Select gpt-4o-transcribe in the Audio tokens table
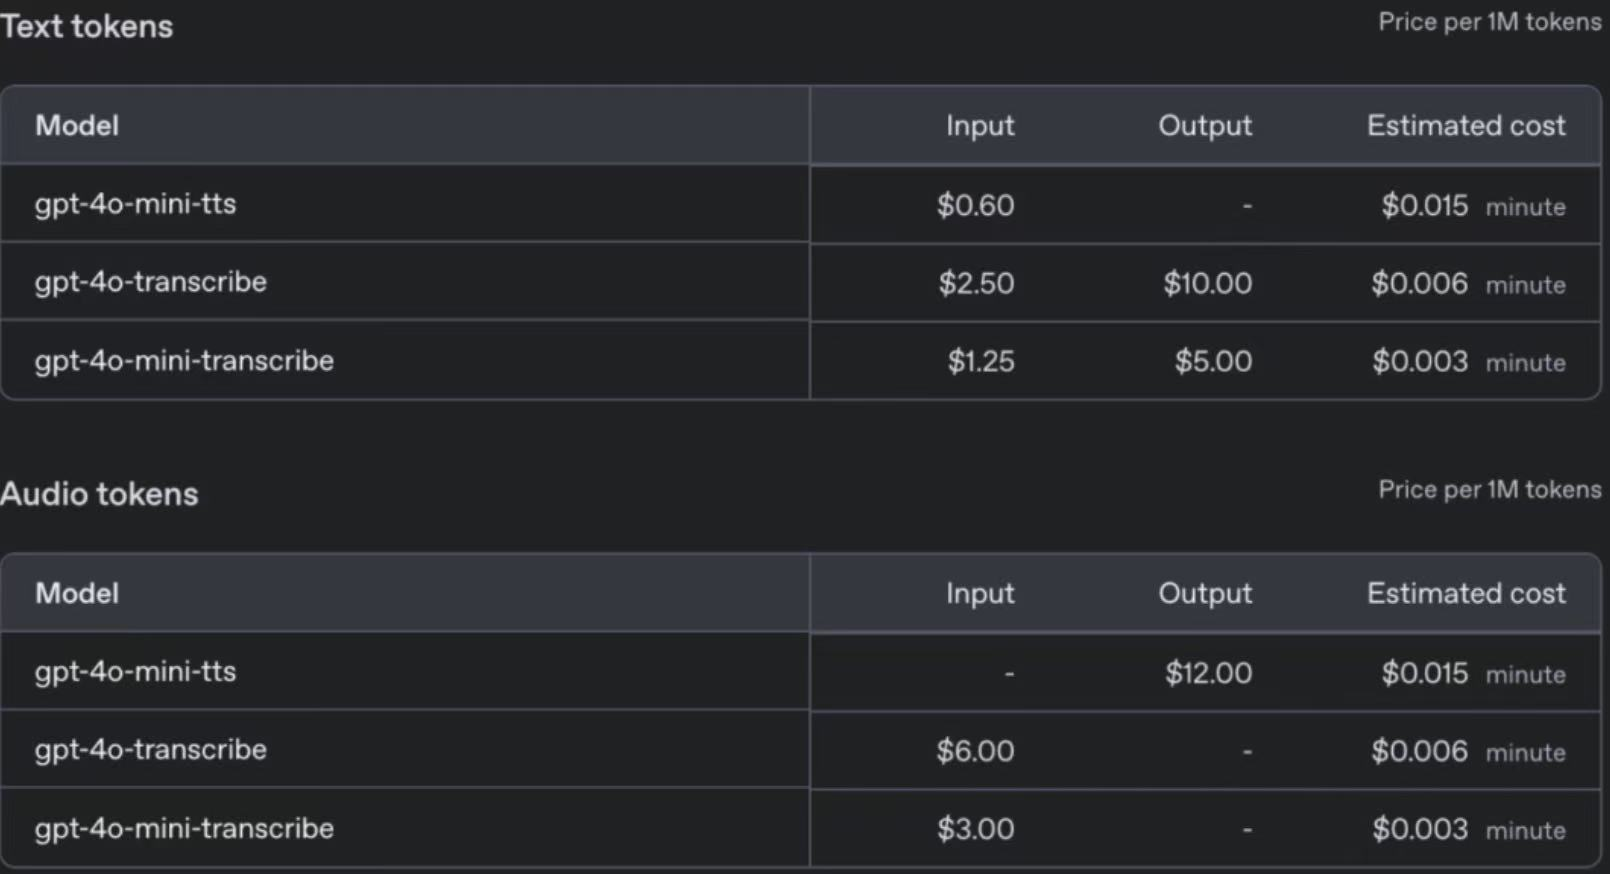Screen dimensions: 1610x874 tap(151, 749)
